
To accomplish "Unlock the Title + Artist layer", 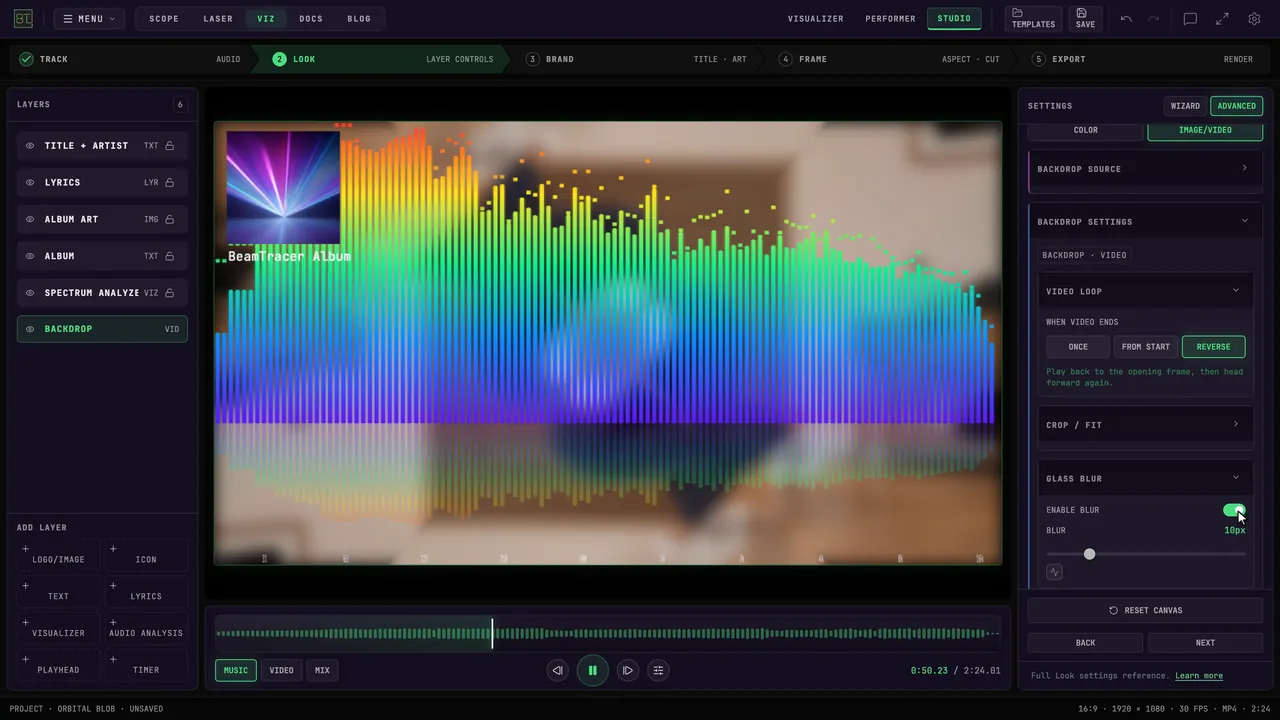I will tap(170, 146).
